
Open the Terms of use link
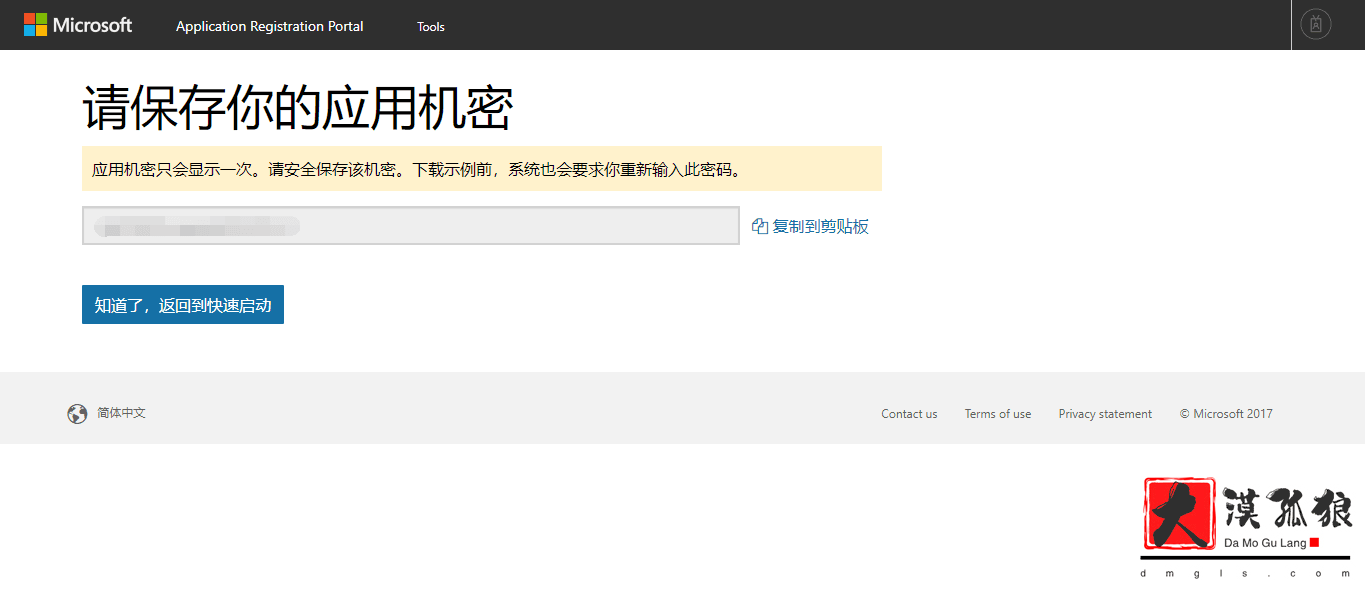997,414
